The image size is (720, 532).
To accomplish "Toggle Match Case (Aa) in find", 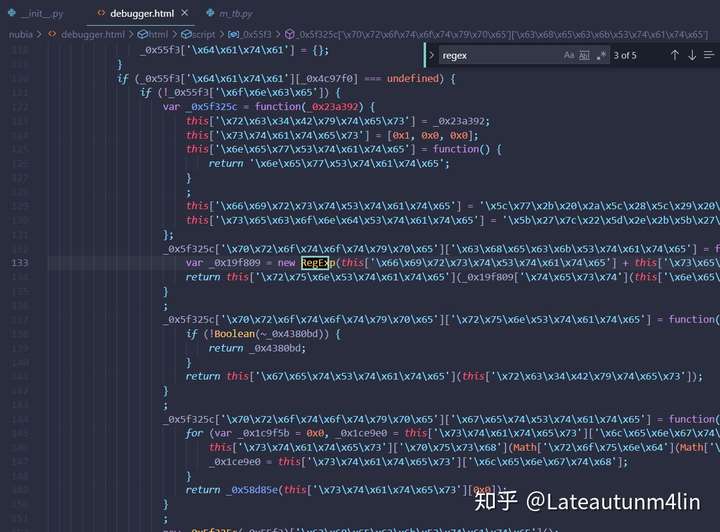I will pos(569,56).
